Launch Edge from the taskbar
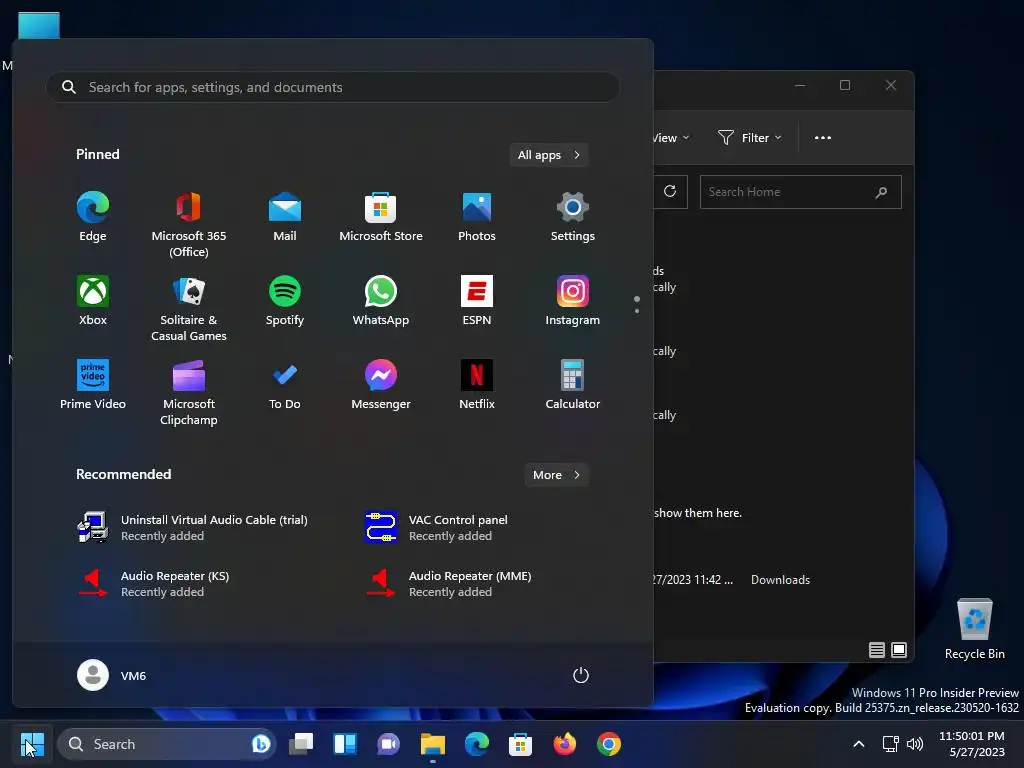1024x768 pixels. 477,744
